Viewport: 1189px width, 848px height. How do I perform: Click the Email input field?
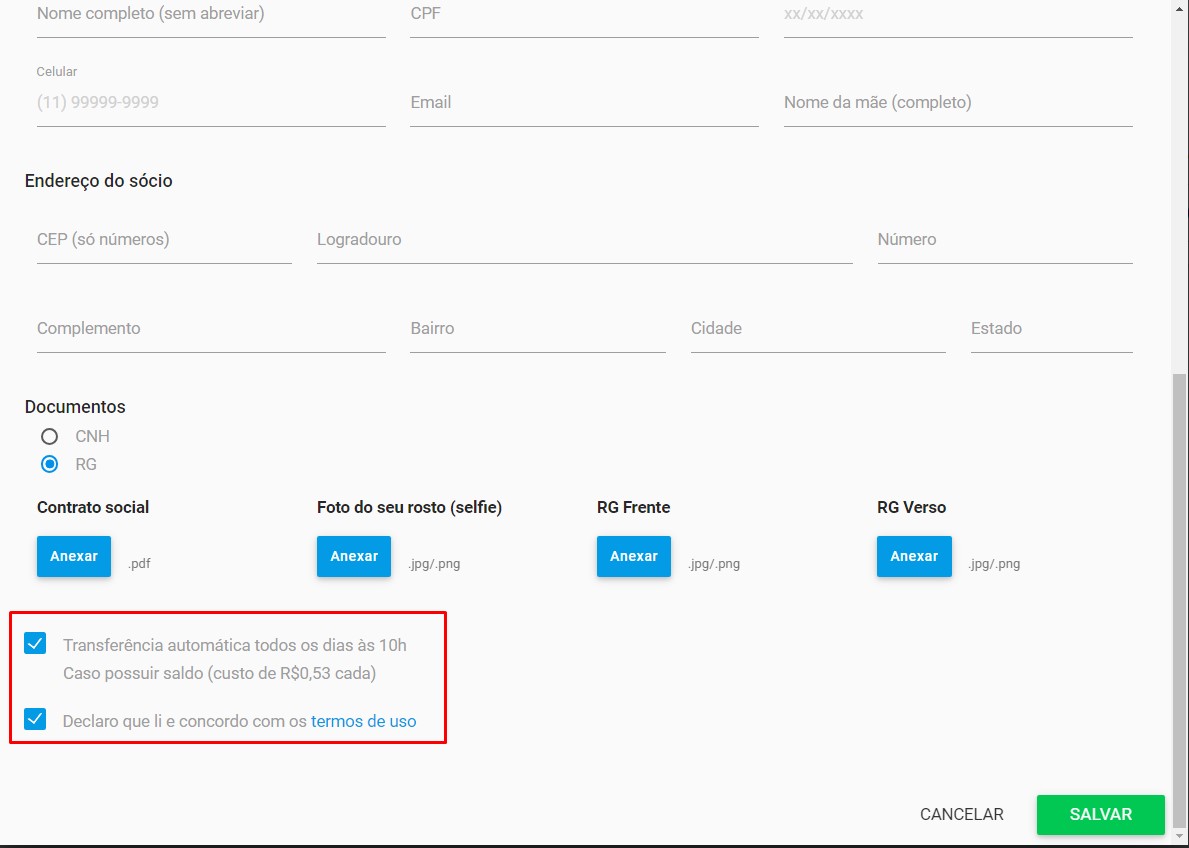(x=584, y=102)
